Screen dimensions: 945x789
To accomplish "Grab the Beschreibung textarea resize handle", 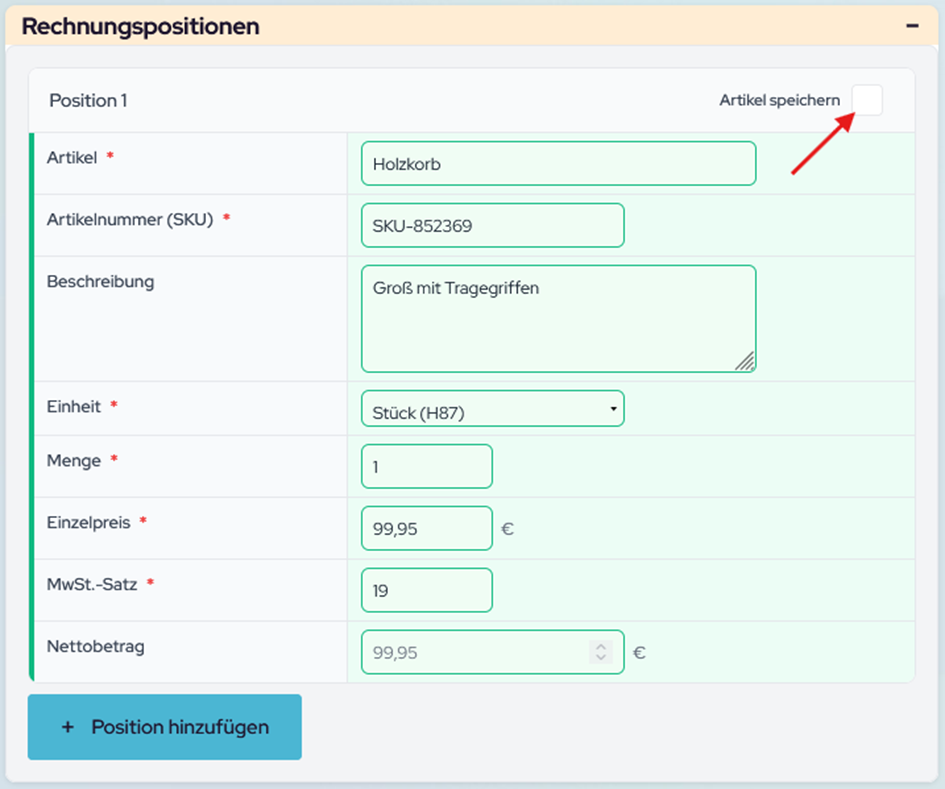I will (x=745, y=362).
